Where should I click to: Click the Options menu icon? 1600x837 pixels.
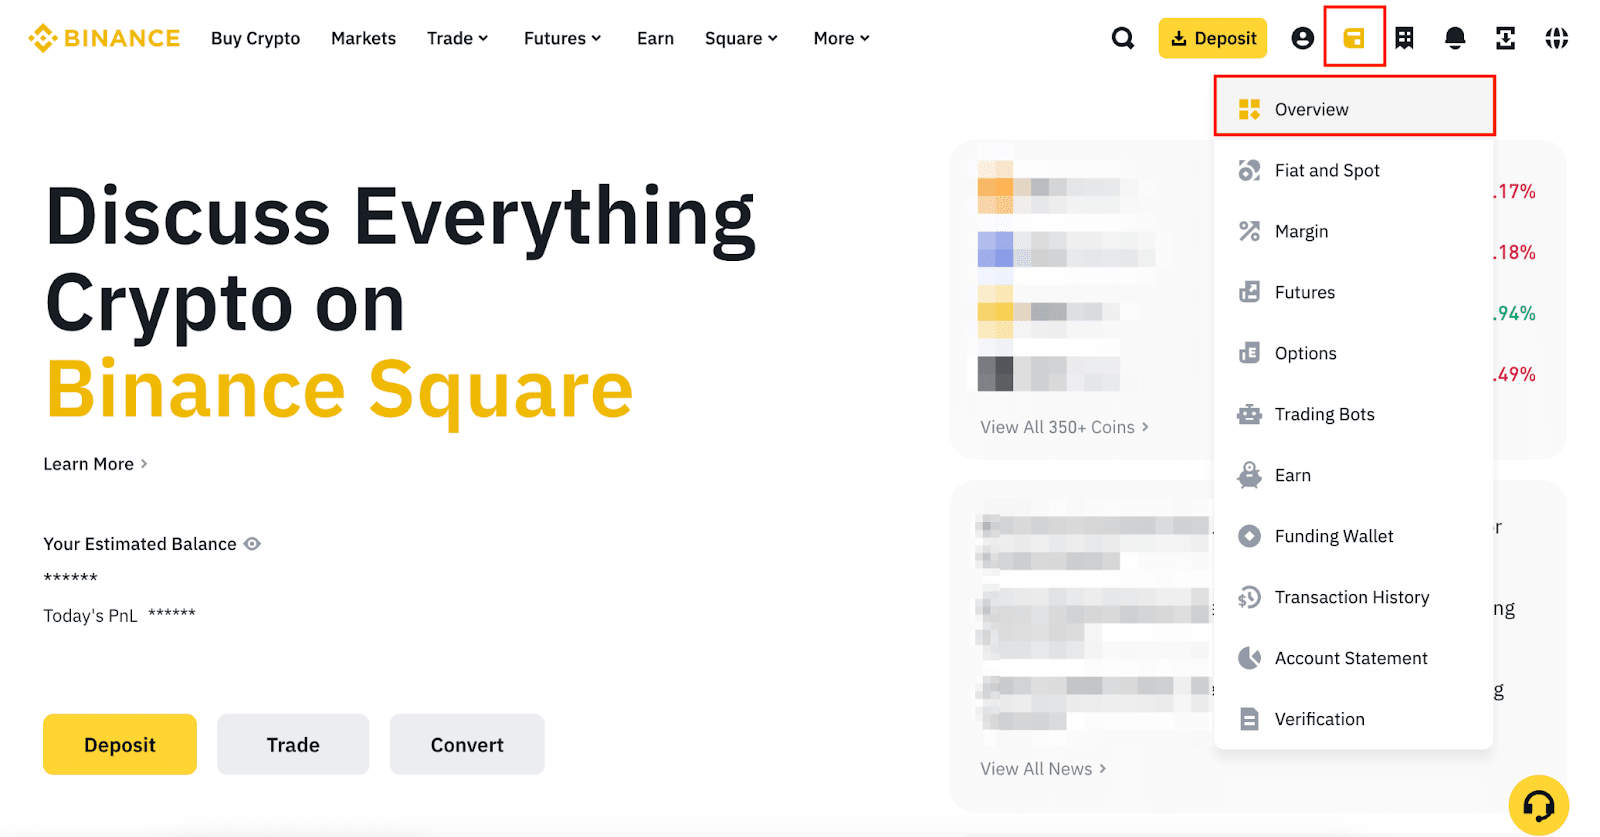[1249, 353]
